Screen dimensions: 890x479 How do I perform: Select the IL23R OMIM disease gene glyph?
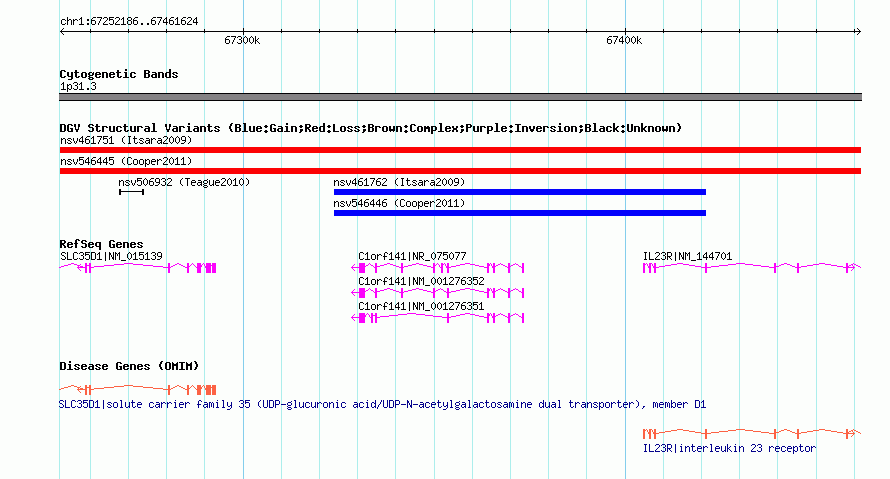(752, 434)
